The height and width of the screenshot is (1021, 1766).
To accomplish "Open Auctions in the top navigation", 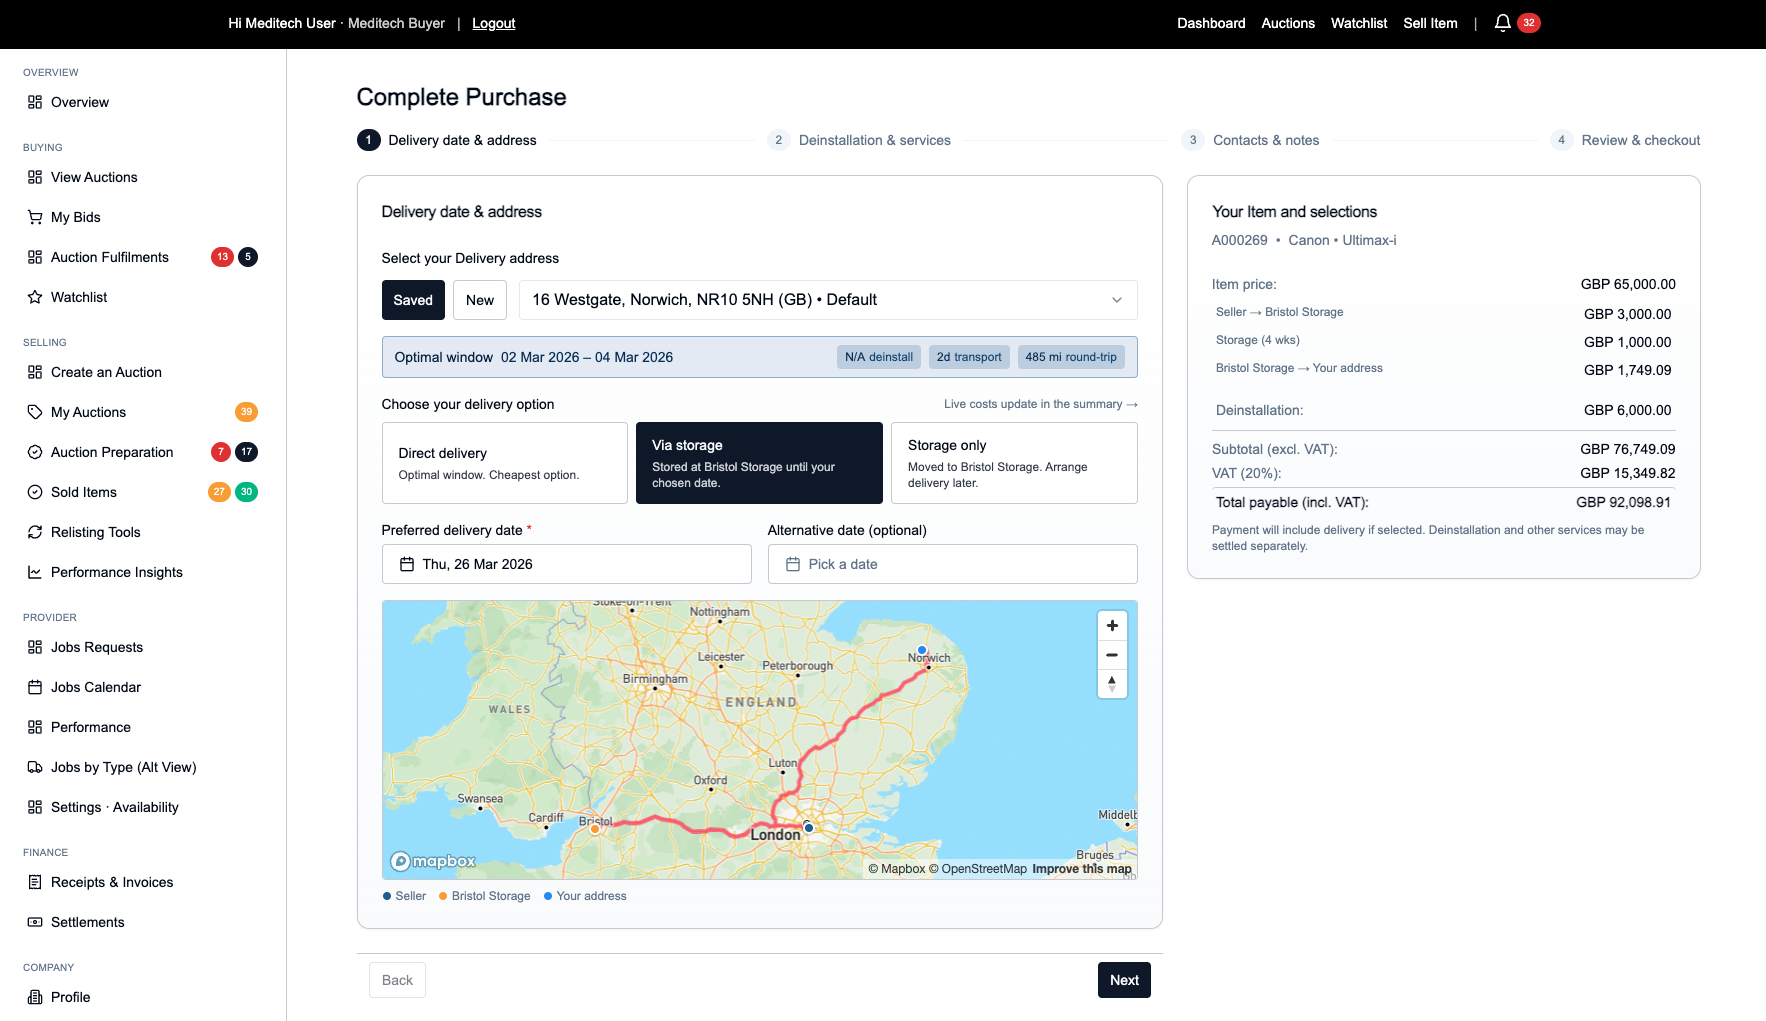I will [x=1287, y=23].
